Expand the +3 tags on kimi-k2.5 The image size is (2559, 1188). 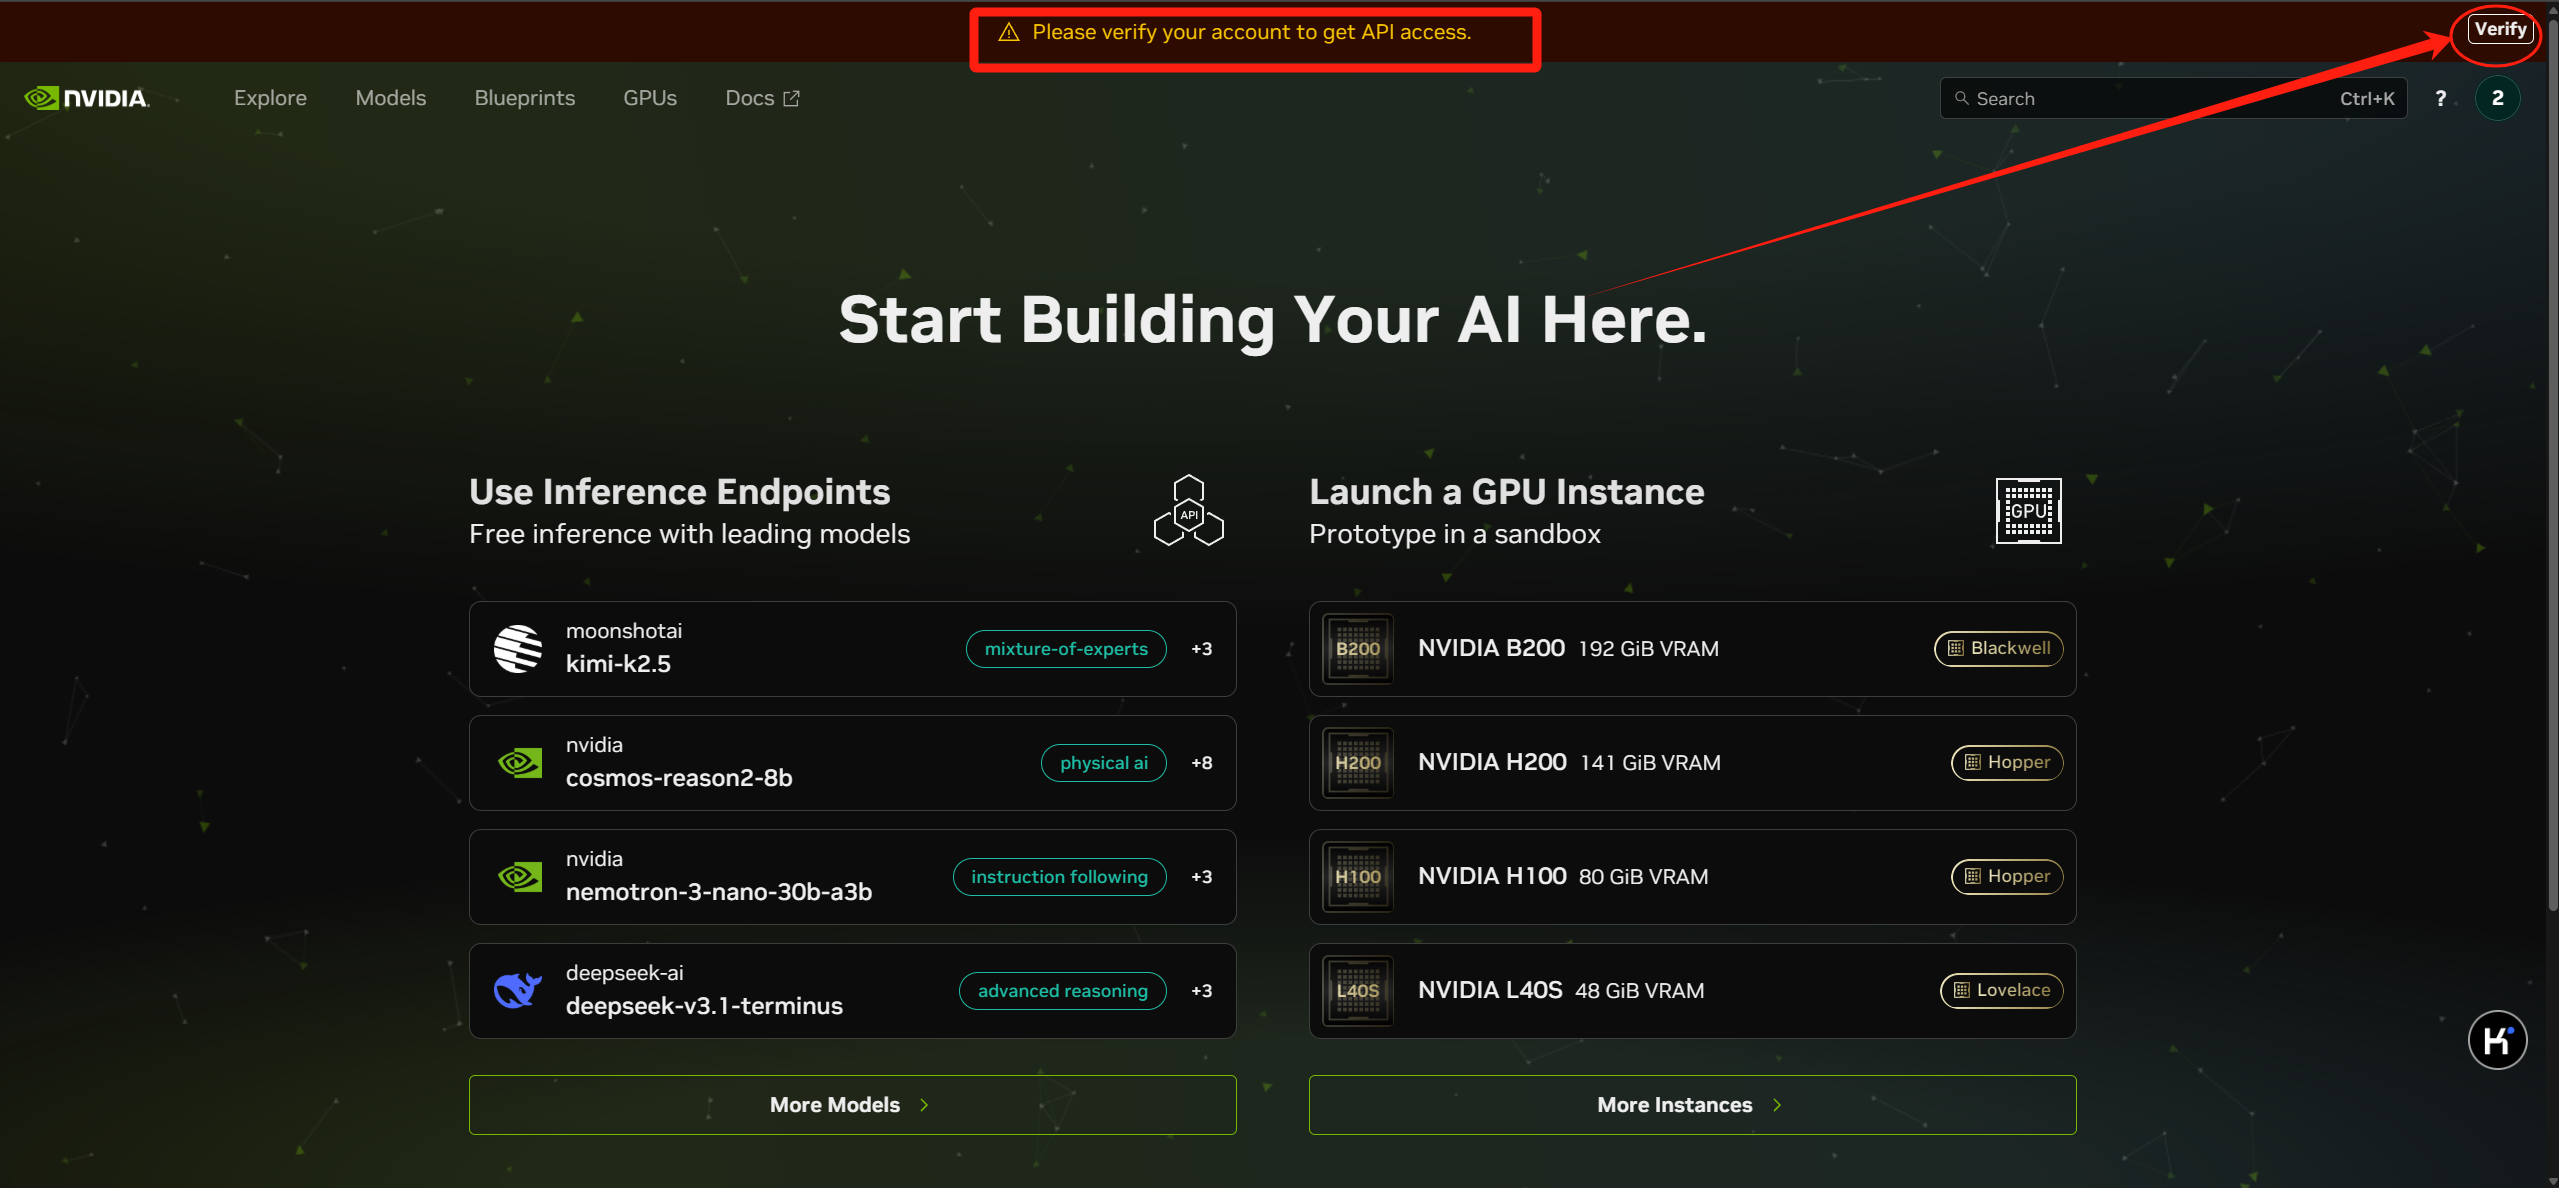1201,649
